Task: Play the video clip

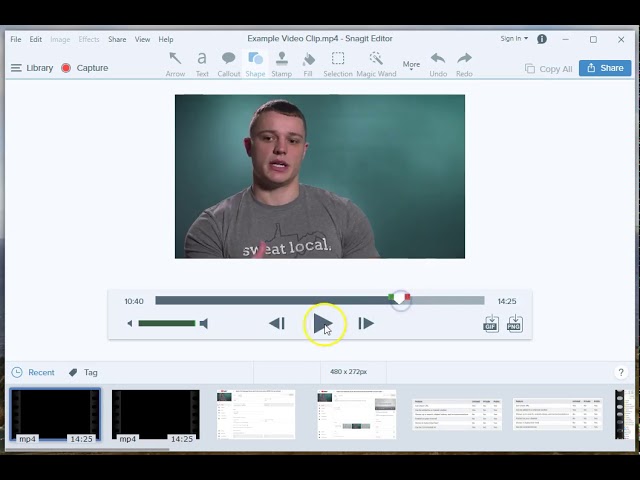Action: point(322,324)
